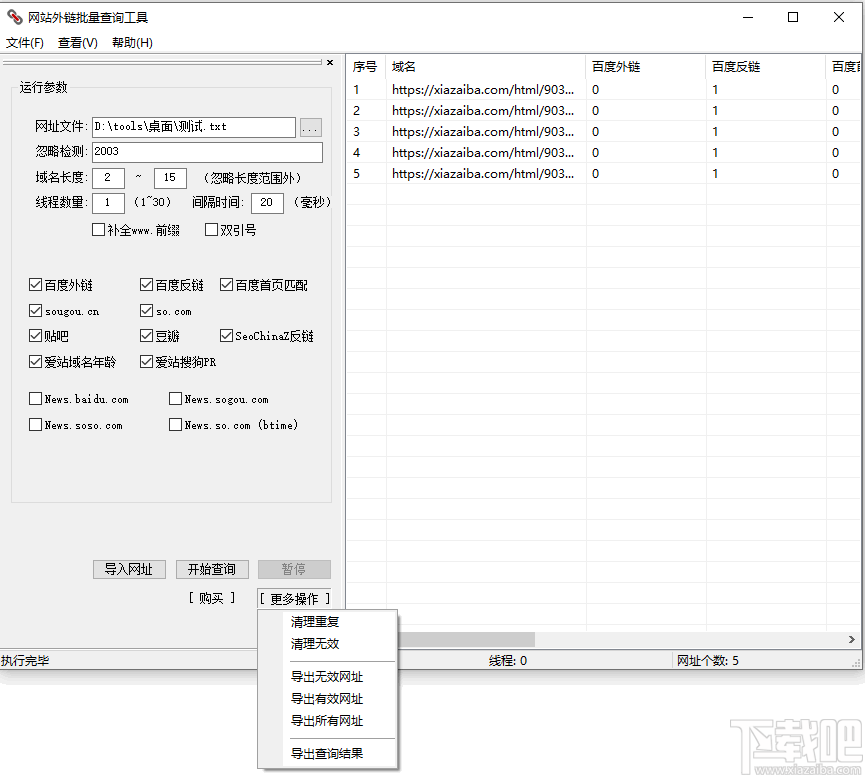Uncheck the 百度首页匹配 option
The height and width of the screenshot is (775, 865).
point(226,284)
